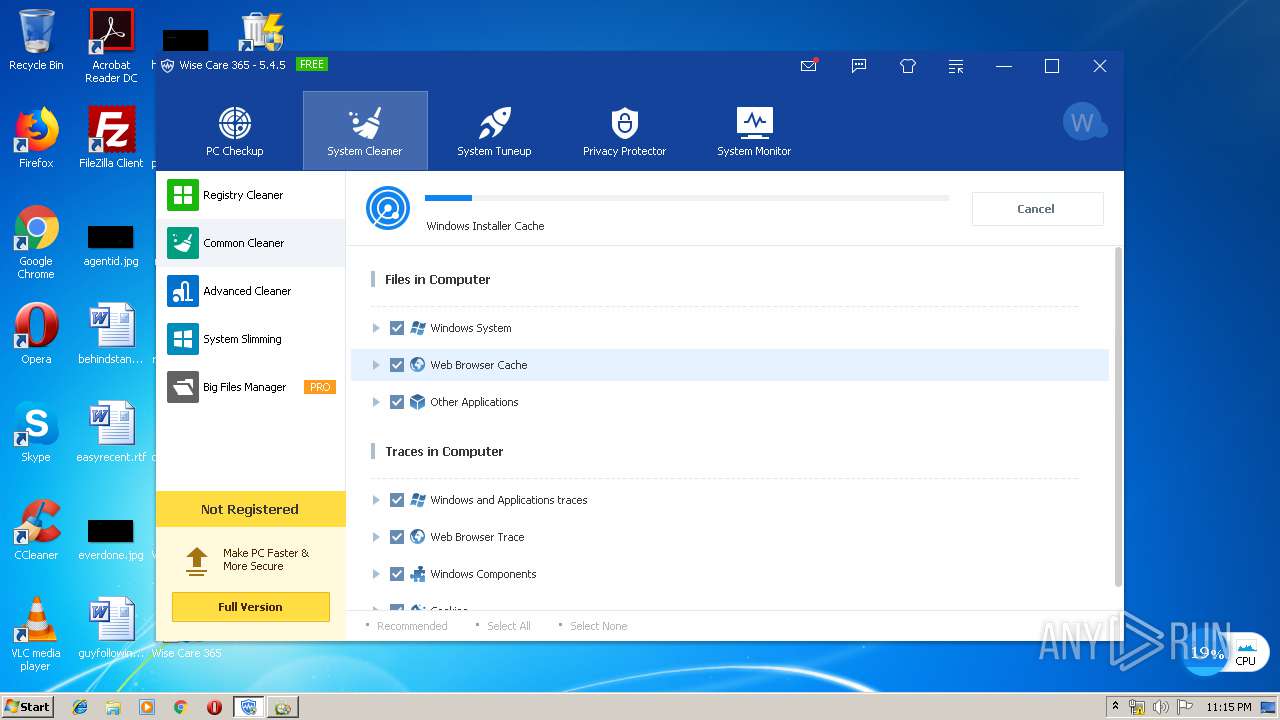Click Internet Explorer taskbar icon
The width and height of the screenshot is (1280, 720).
click(80, 707)
